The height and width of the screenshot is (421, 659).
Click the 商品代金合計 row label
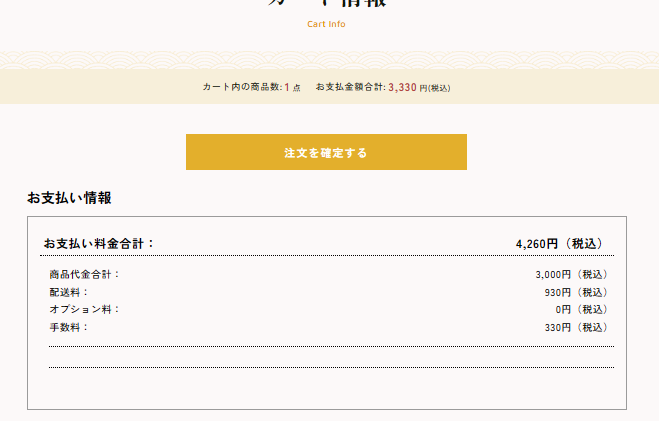pyautogui.click(x=84, y=274)
